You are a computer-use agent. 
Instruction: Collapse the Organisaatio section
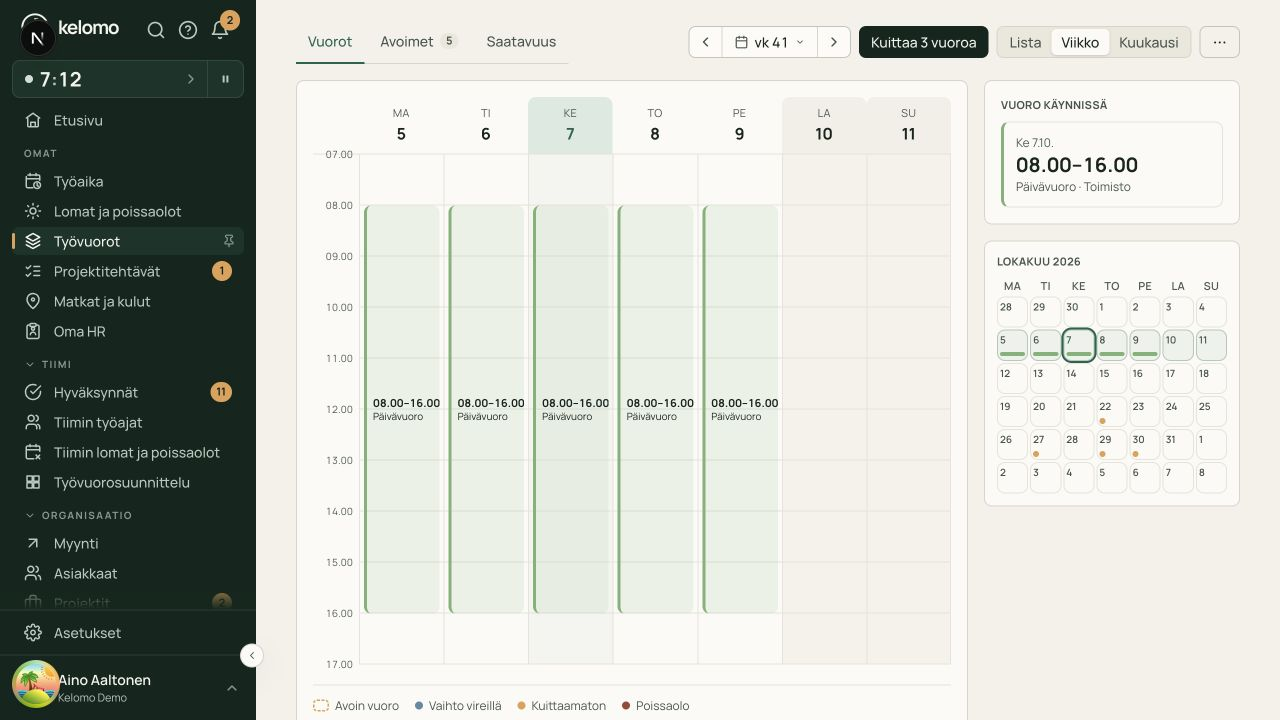pos(78,516)
